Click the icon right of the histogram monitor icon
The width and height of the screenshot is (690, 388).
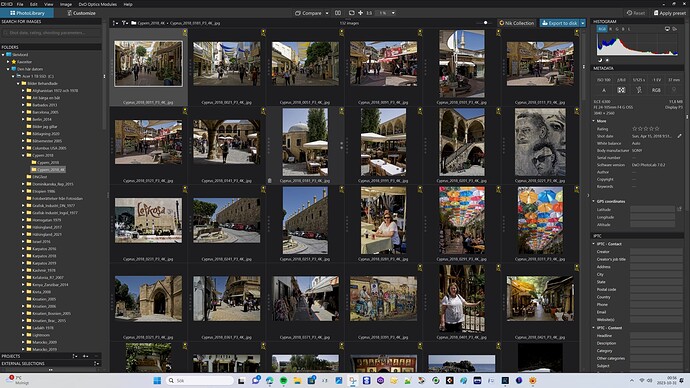[x=675, y=29]
